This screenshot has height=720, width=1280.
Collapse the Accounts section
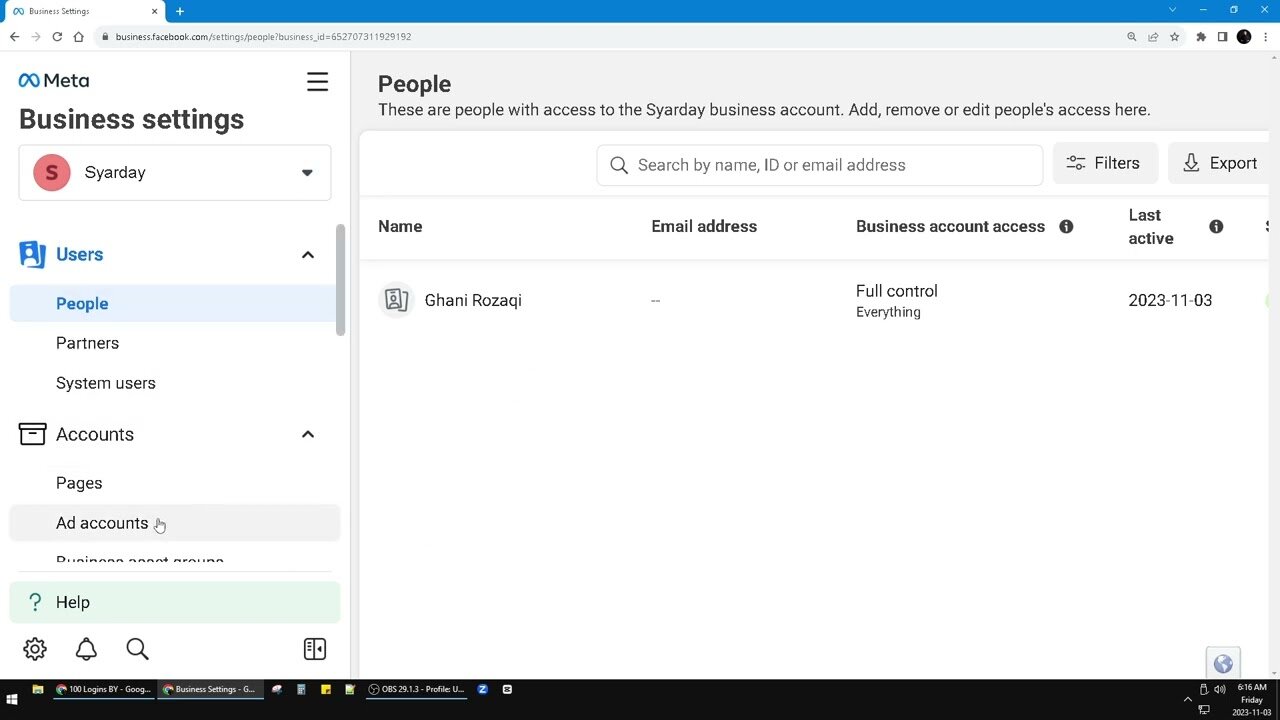click(308, 434)
